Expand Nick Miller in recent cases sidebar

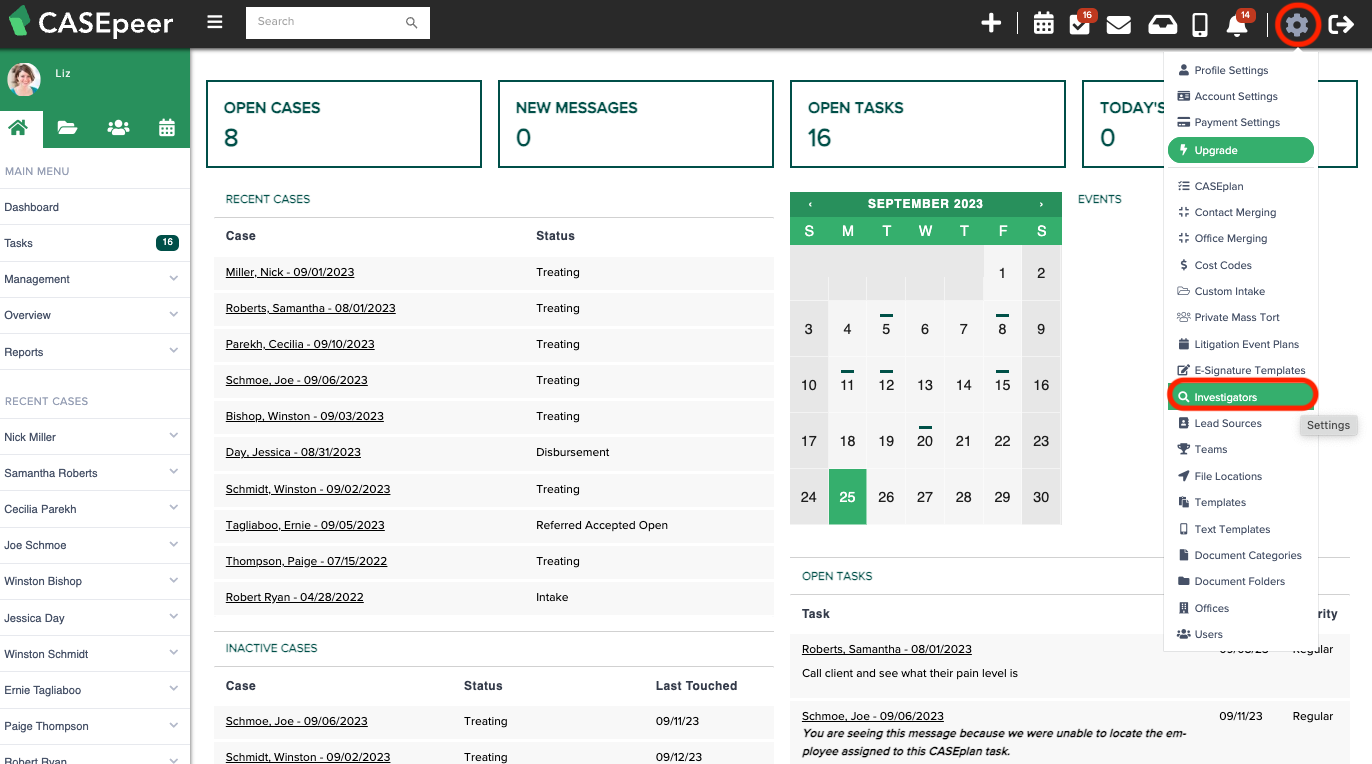click(x=95, y=437)
